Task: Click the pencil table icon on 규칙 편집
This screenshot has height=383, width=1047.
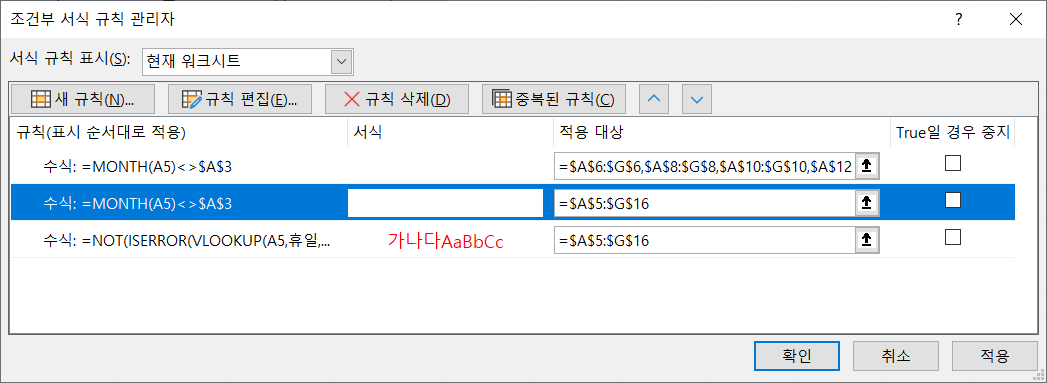Action: pyautogui.click(x=192, y=99)
